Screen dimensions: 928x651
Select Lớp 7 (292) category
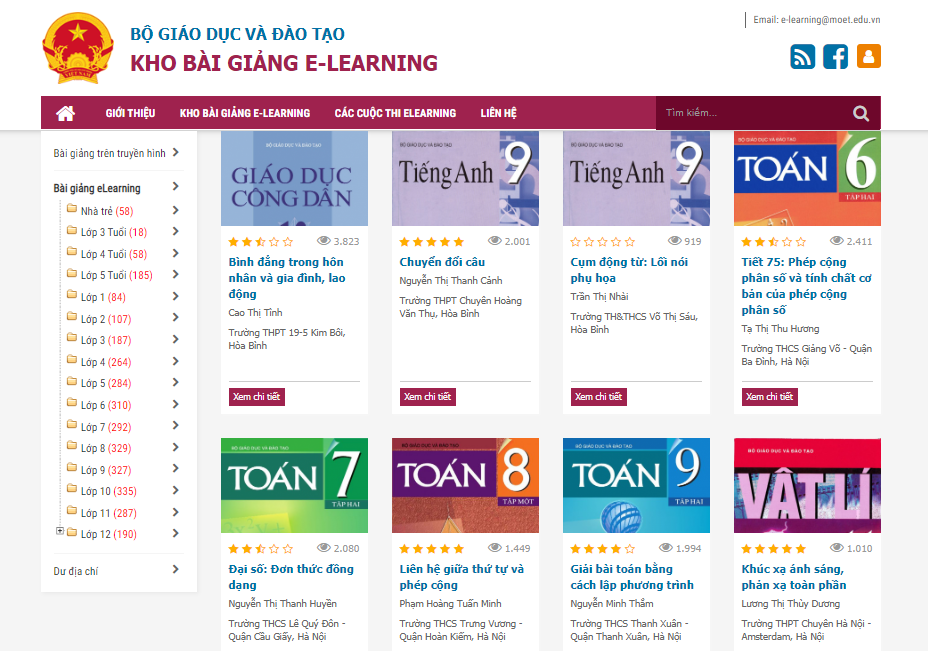tap(106, 427)
